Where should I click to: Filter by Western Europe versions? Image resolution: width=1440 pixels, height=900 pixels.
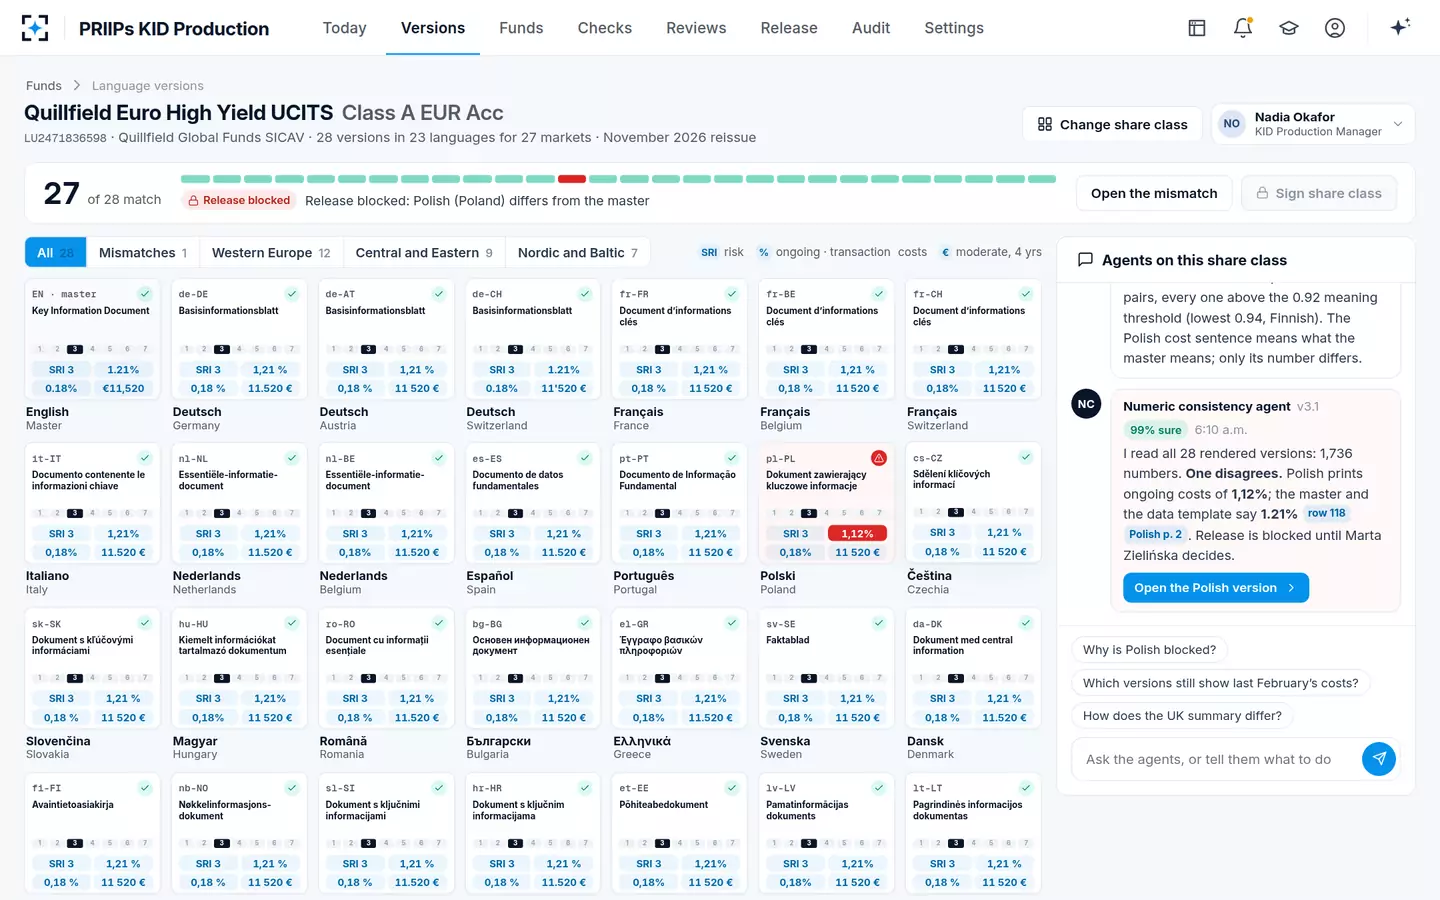coord(271,252)
